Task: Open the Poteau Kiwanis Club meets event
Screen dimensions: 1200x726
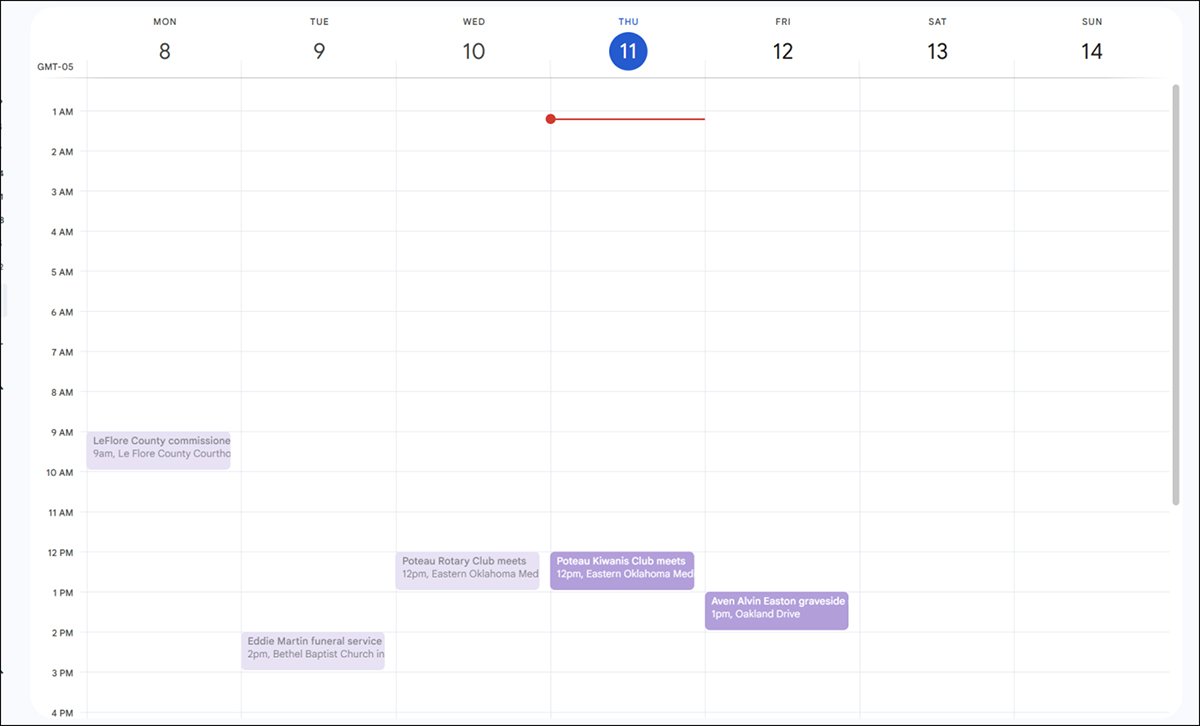Action: 622,571
